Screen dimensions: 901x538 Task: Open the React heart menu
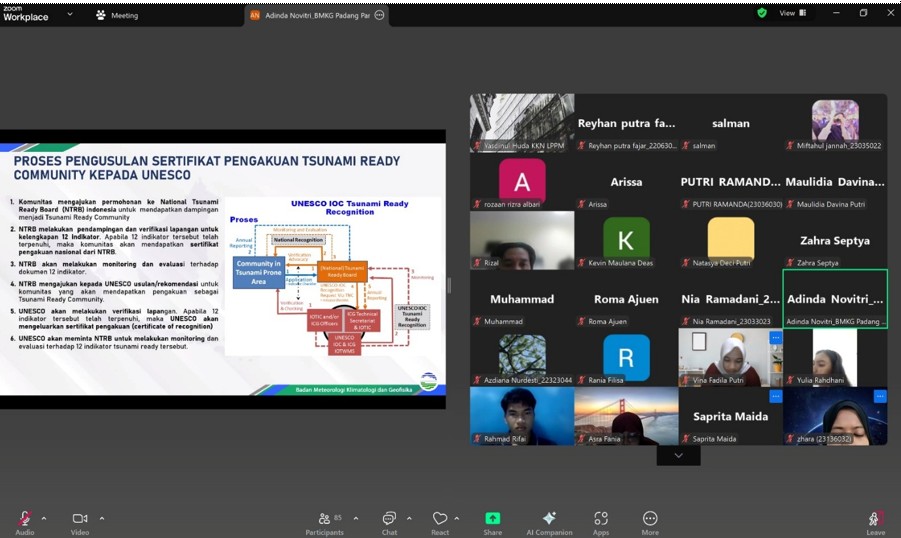pos(440,522)
